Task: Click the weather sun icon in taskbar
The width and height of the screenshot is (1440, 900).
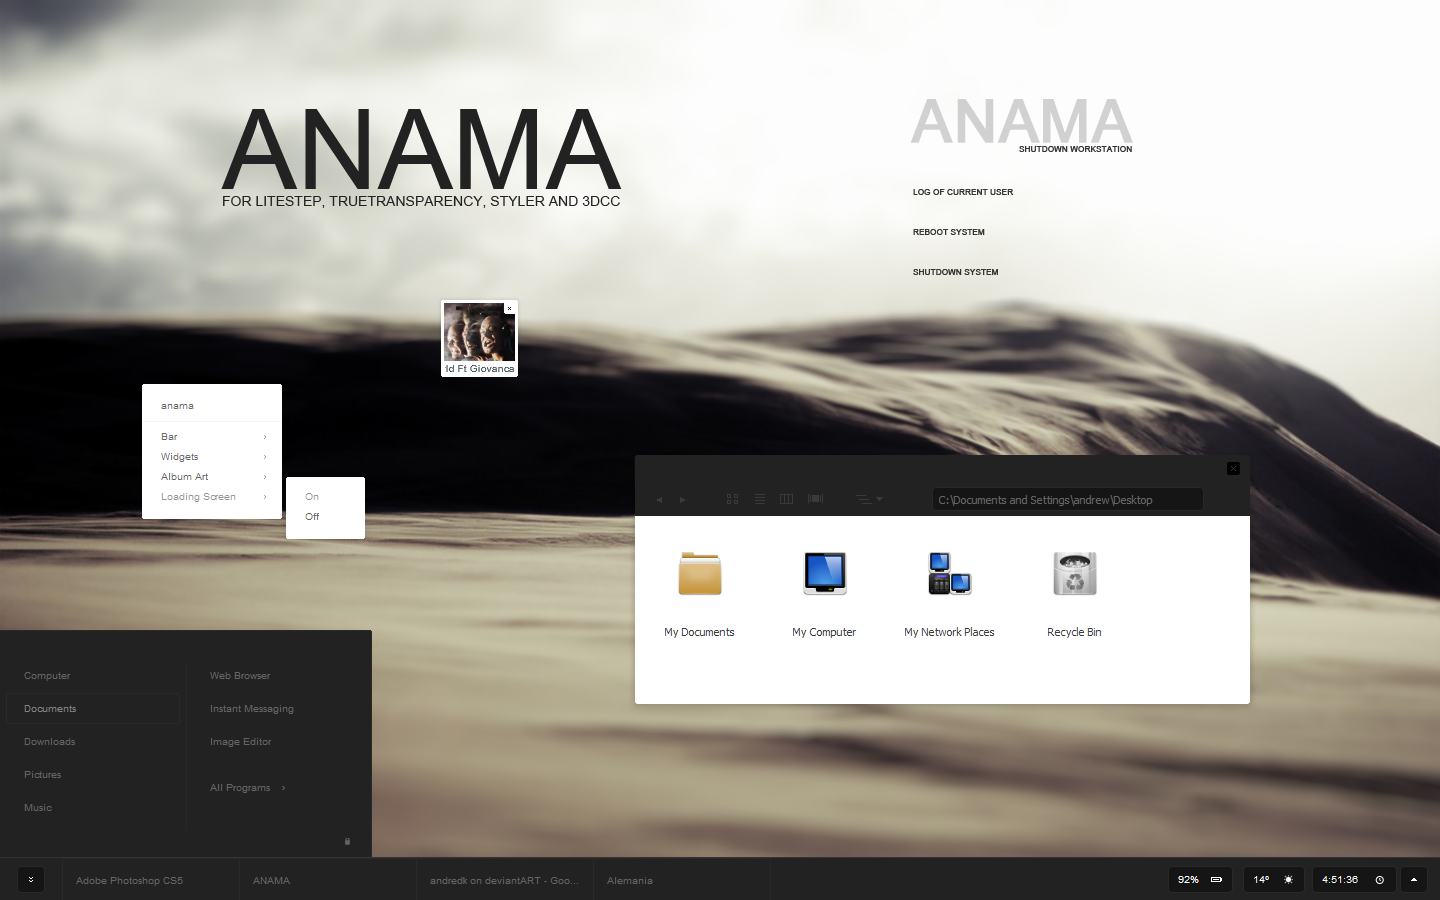Action: pyautogui.click(x=1288, y=880)
